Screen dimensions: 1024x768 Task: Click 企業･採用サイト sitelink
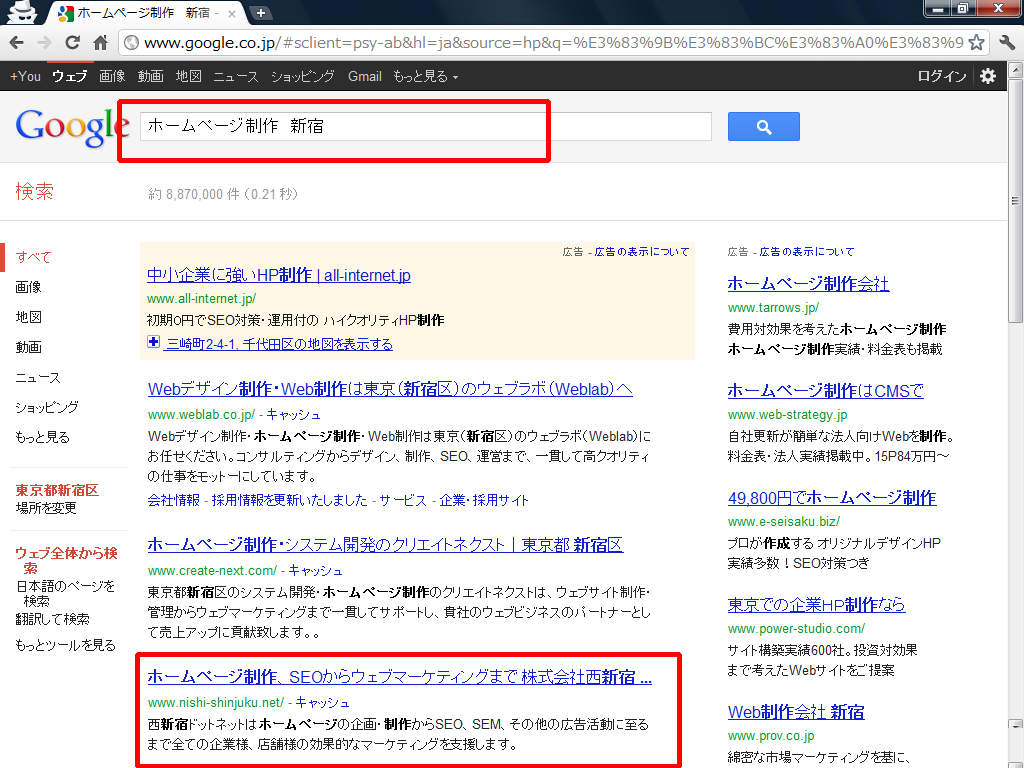pos(483,500)
